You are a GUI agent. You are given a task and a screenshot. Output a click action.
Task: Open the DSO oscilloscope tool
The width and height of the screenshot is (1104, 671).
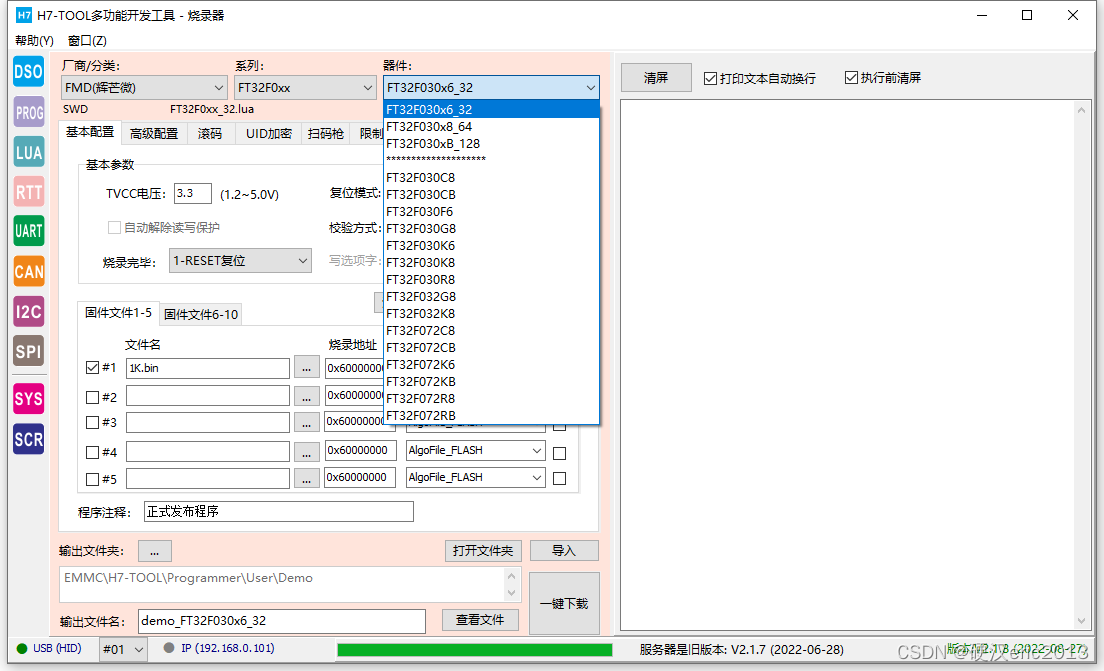[x=29, y=72]
